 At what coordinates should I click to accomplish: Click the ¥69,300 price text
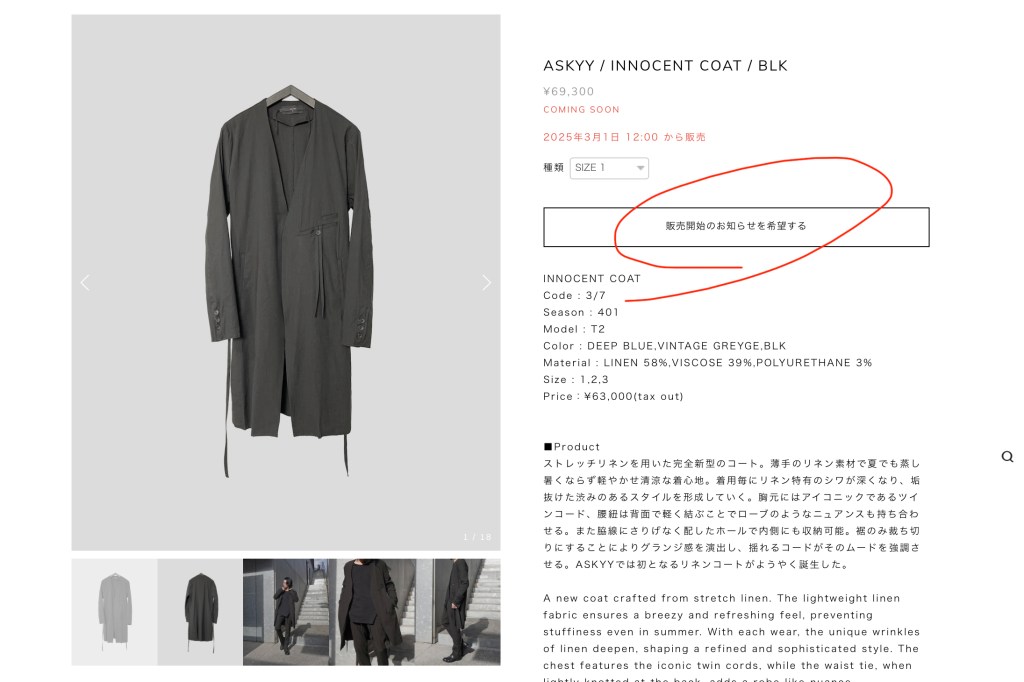[x=569, y=92]
